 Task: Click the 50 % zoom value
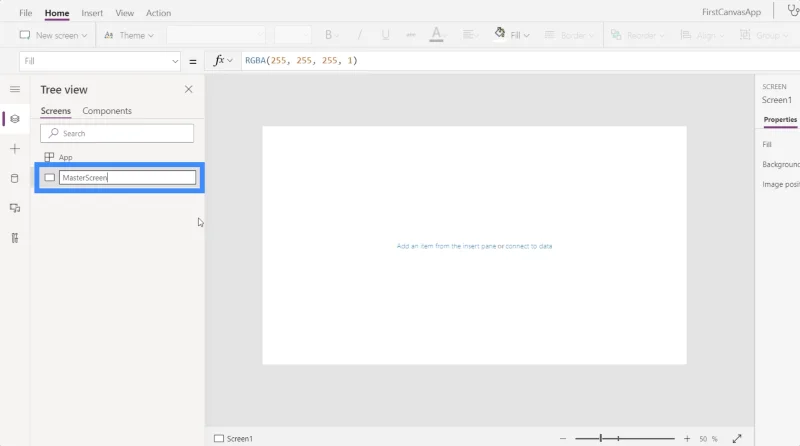(708, 439)
